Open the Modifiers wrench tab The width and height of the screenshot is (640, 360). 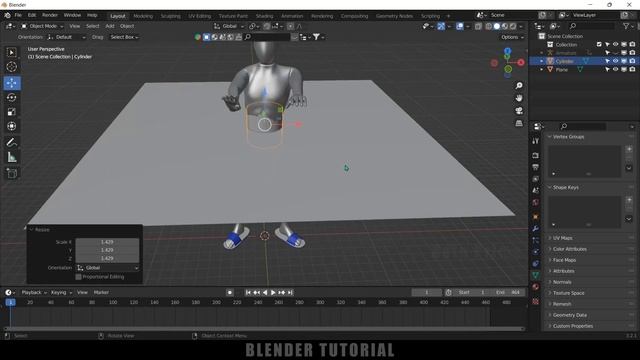(536, 229)
